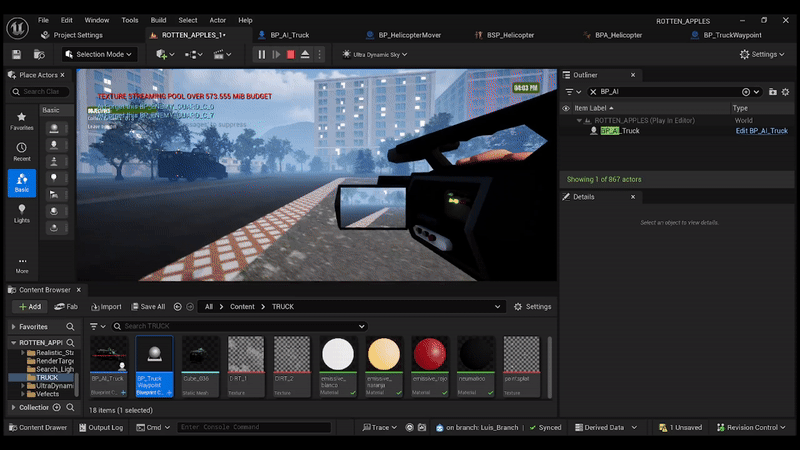Open the Actor menu
The height and width of the screenshot is (450, 800).
(218, 20)
